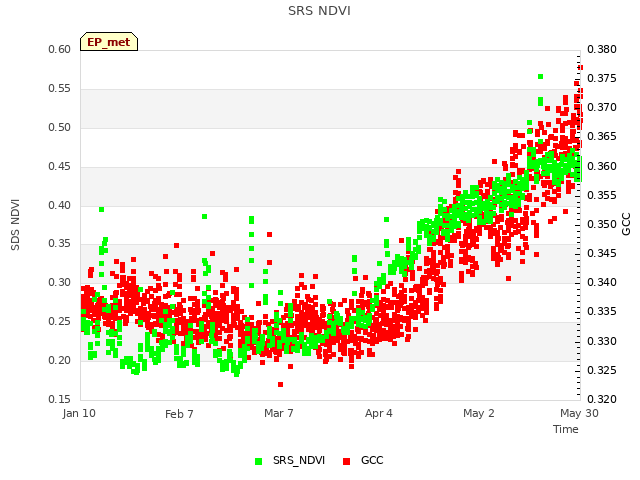Click the 0.30 left axis value
Screen dimensions: 640x480
coord(60,282)
